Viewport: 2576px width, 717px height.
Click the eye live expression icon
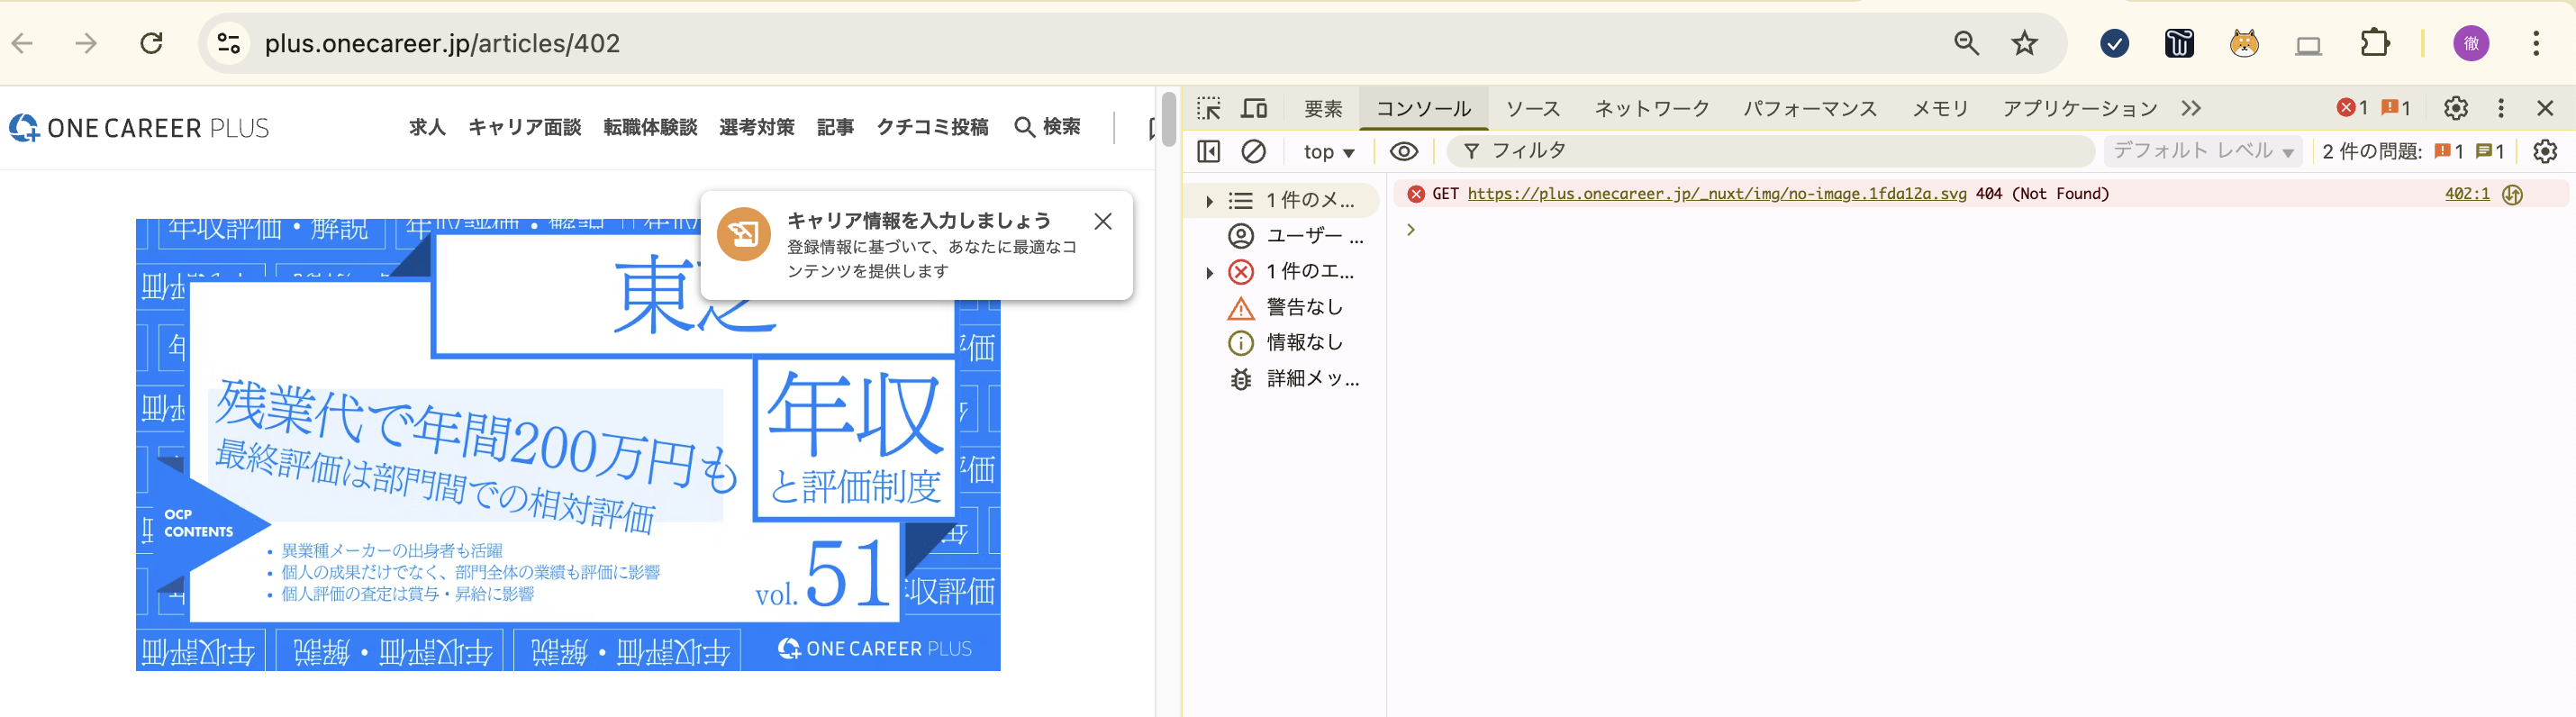(1403, 151)
